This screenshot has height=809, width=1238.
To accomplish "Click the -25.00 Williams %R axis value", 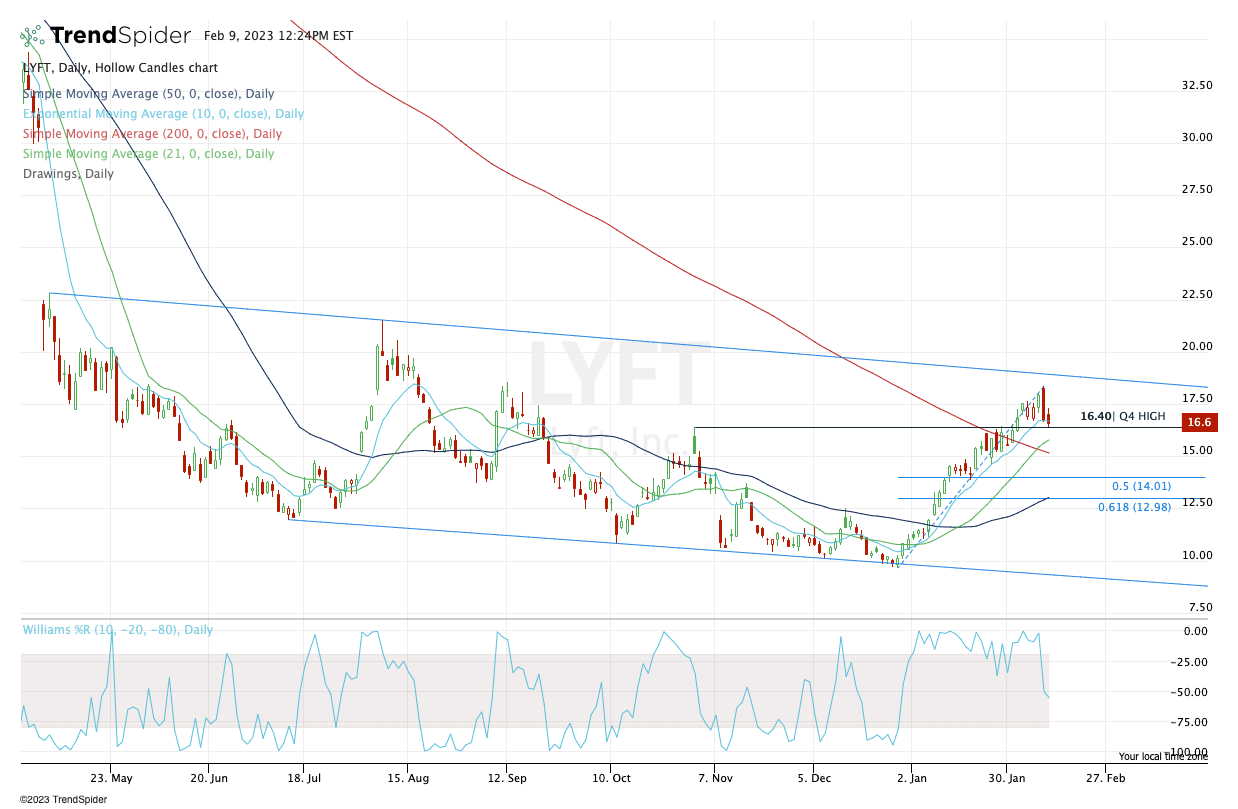I will point(1191,662).
